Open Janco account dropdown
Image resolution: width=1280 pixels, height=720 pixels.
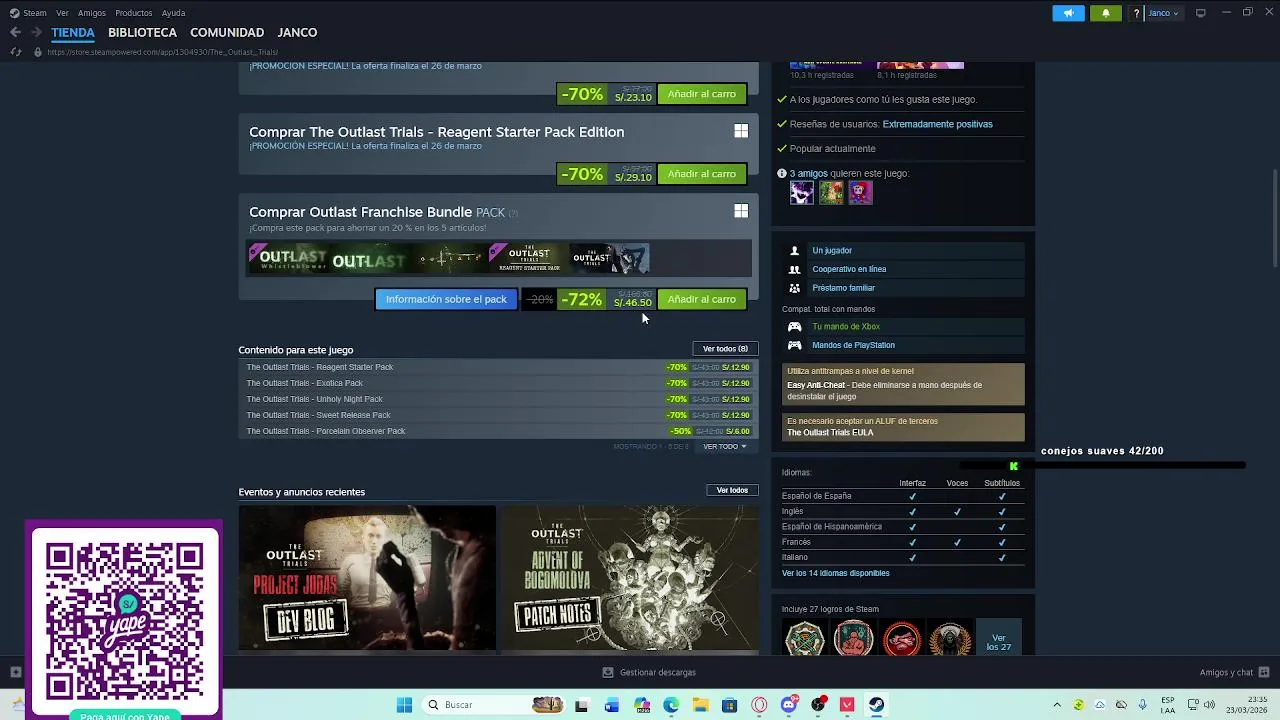tap(1163, 13)
